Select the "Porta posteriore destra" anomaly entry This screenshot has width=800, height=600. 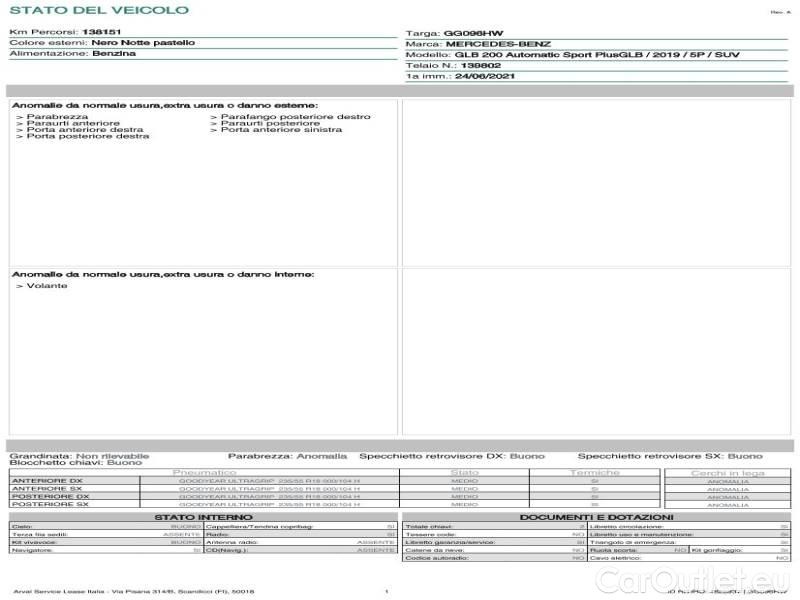tap(88, 136)
